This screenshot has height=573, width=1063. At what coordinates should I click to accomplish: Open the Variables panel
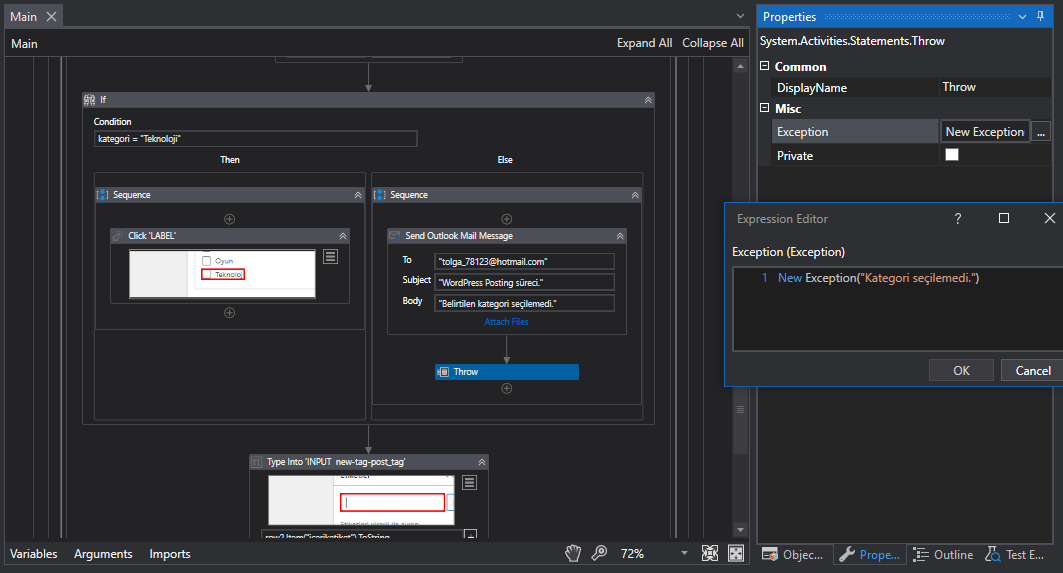[x=34, y=553]
